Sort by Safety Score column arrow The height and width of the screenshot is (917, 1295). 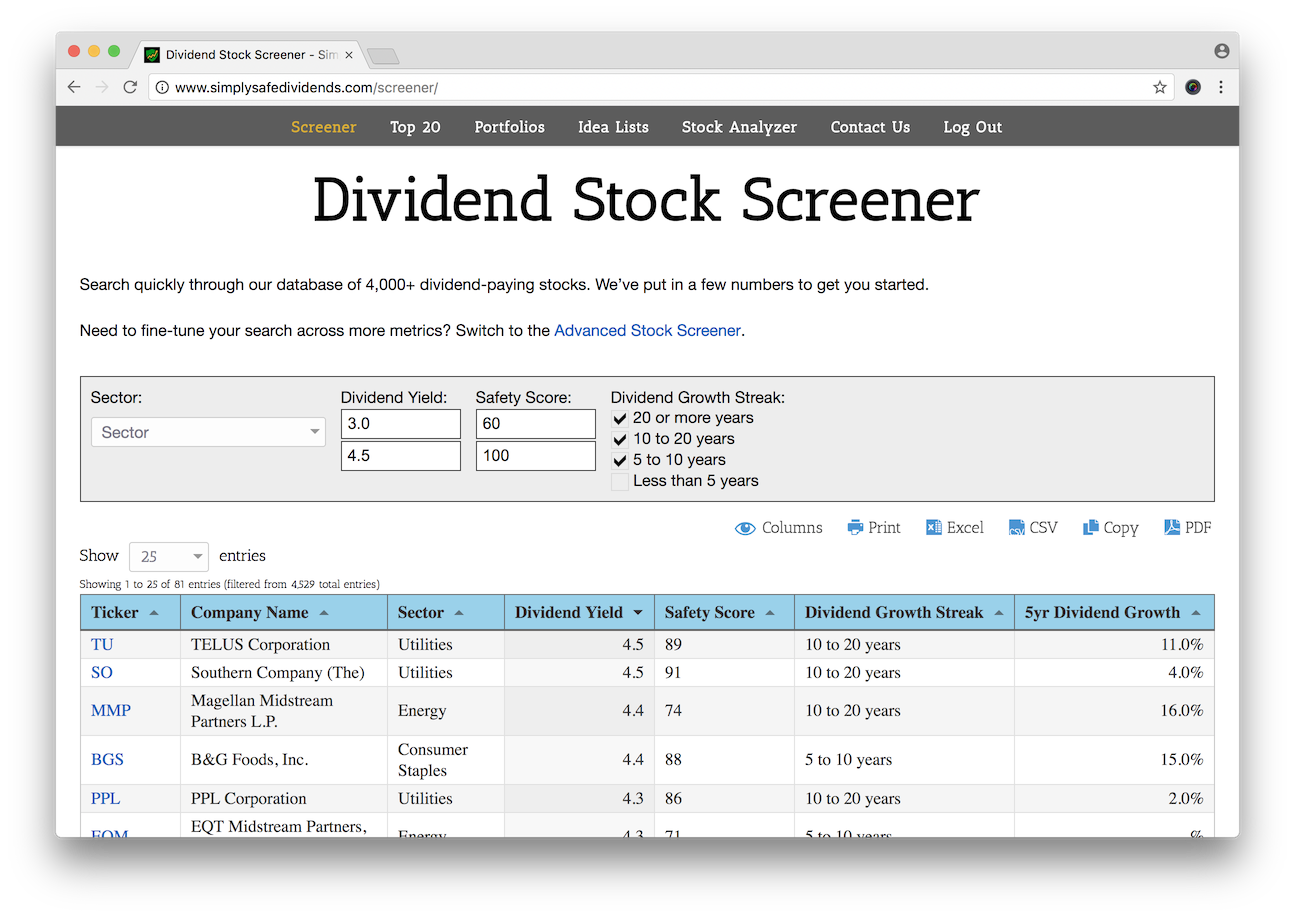pos(770,611)
